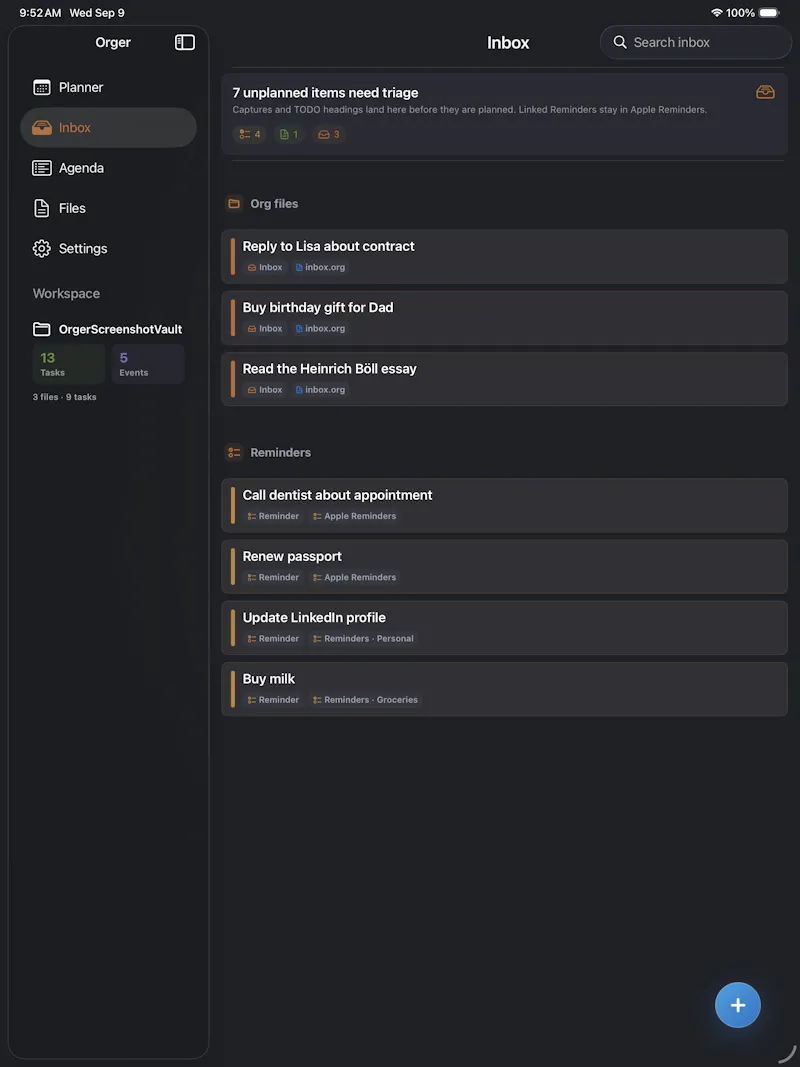800x1067 pixels.
Task: Click the Org files folder icon
Action: point(234,203)
